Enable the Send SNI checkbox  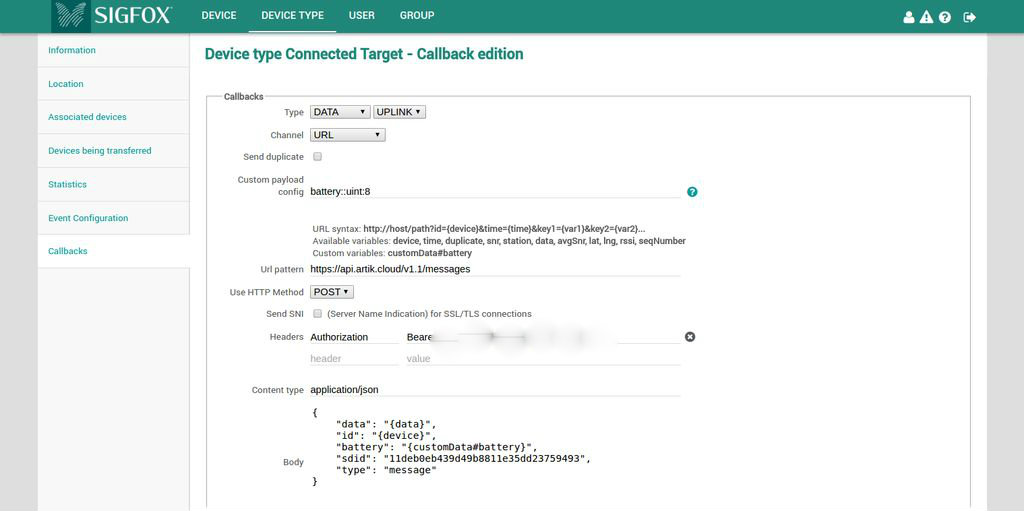click(x=317, y=314)
